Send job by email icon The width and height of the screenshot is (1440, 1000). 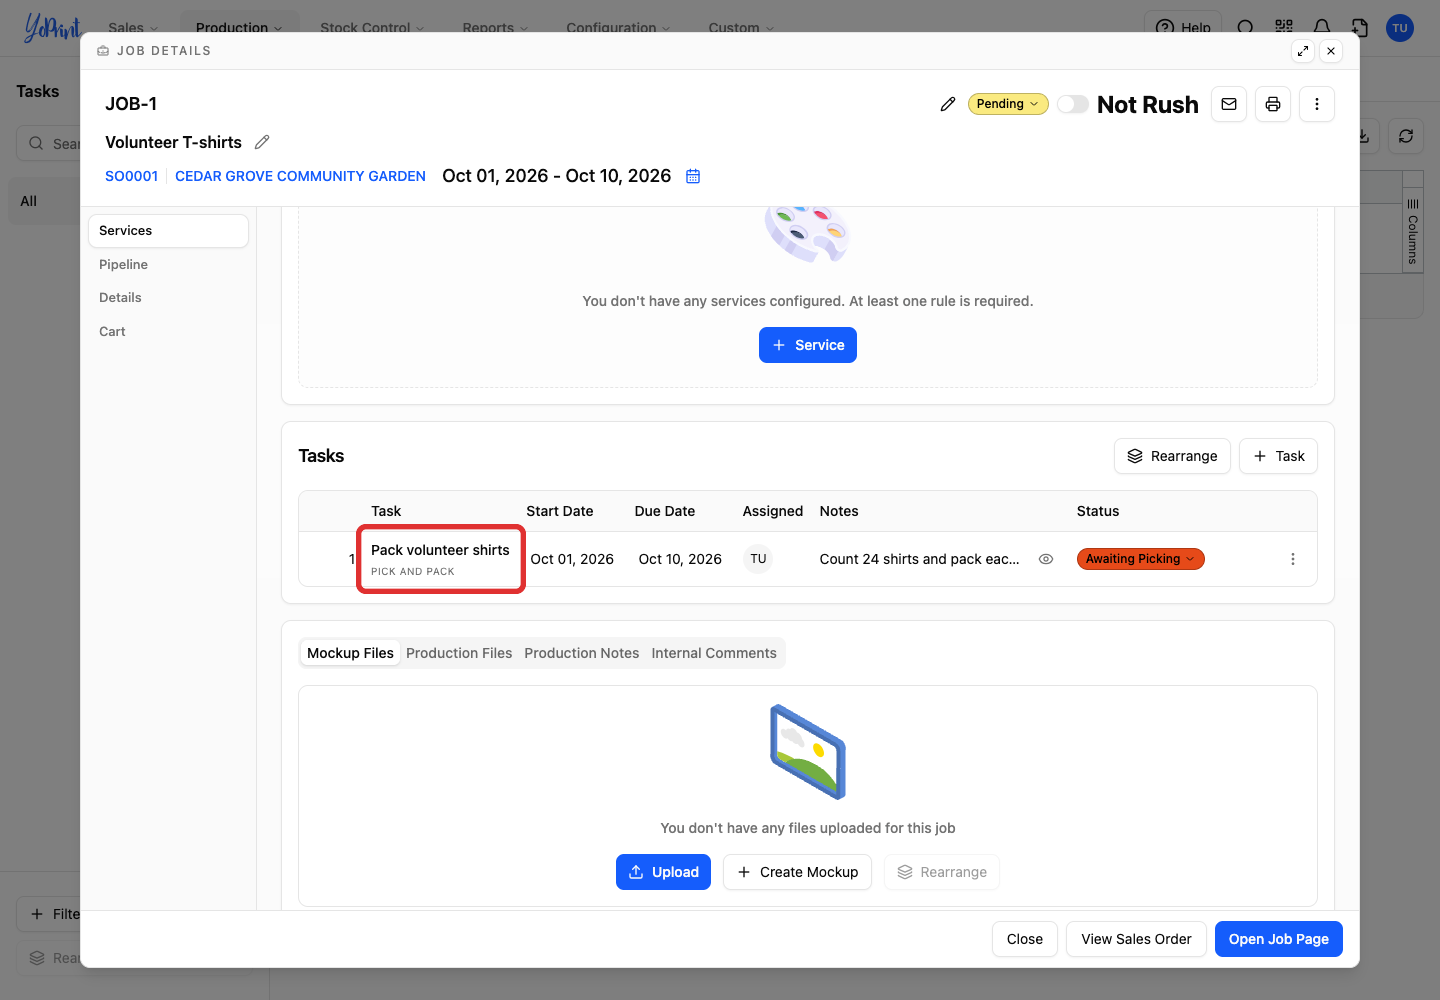click(x=1229, y=104)
